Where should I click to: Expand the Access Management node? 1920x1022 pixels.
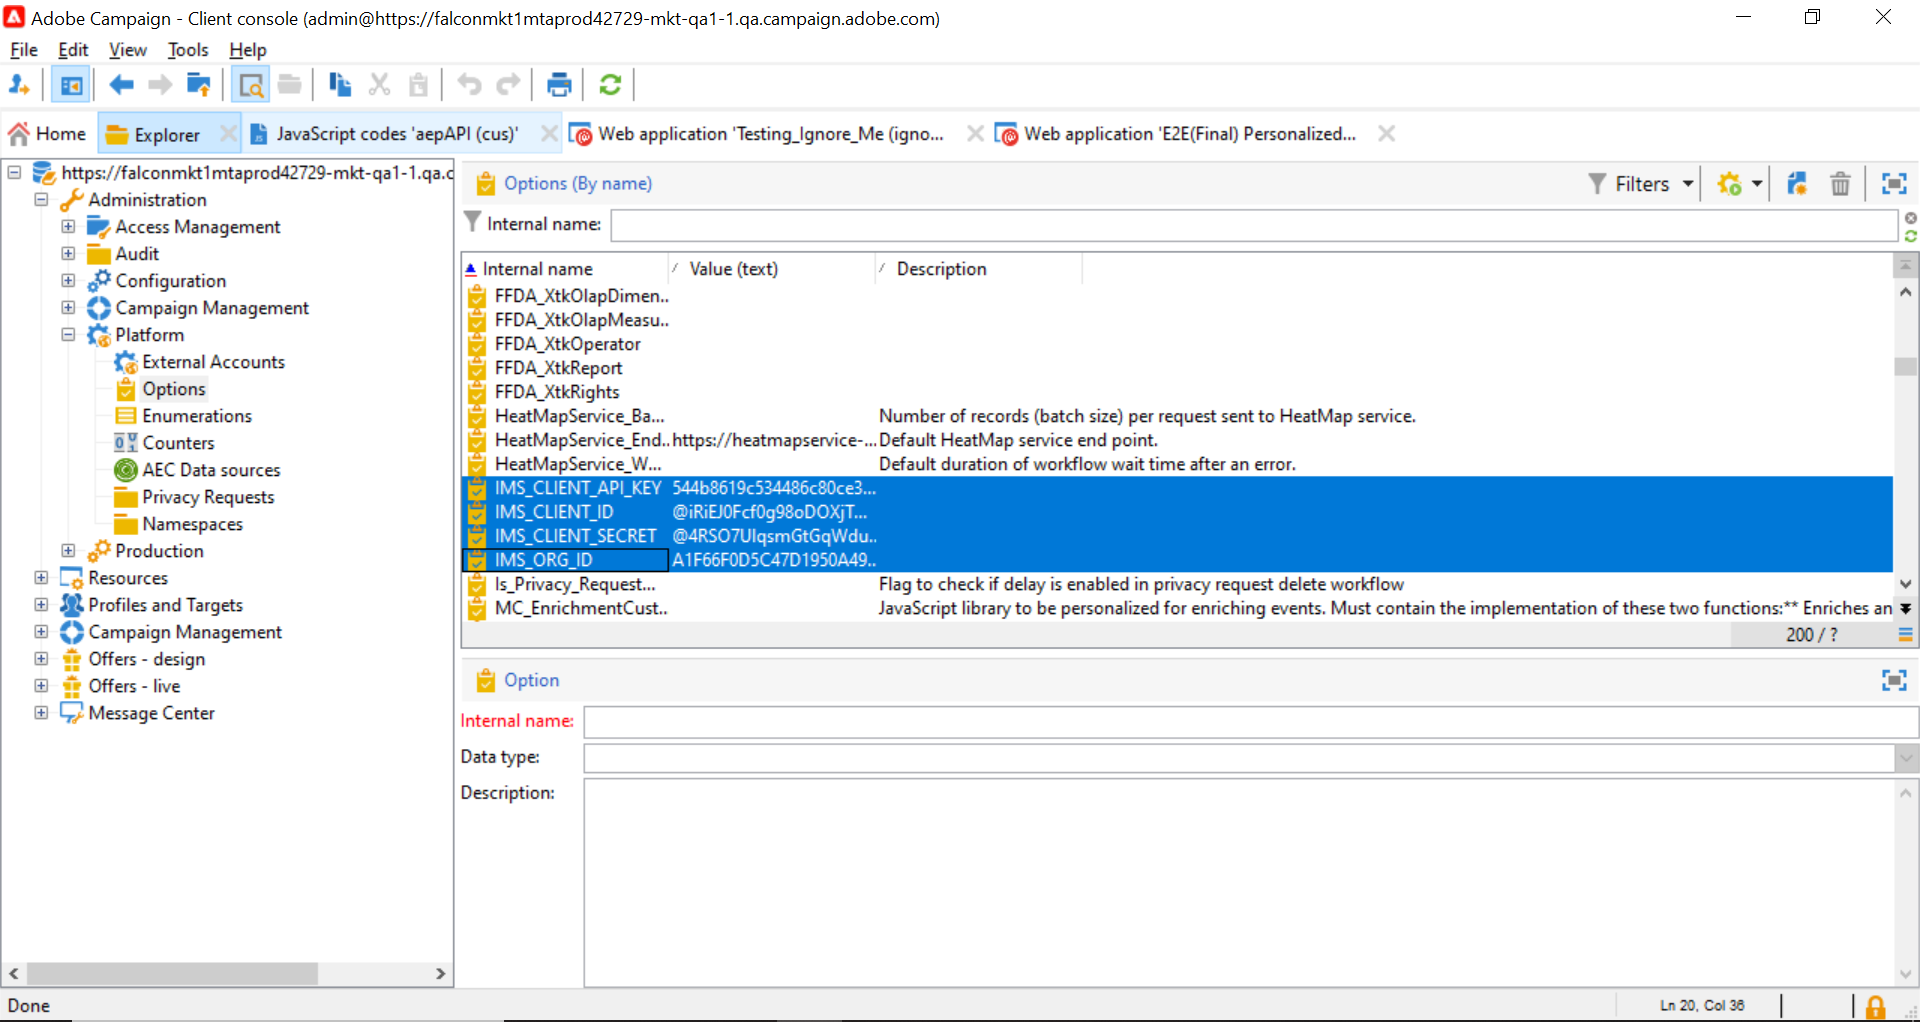coord(68,227)
